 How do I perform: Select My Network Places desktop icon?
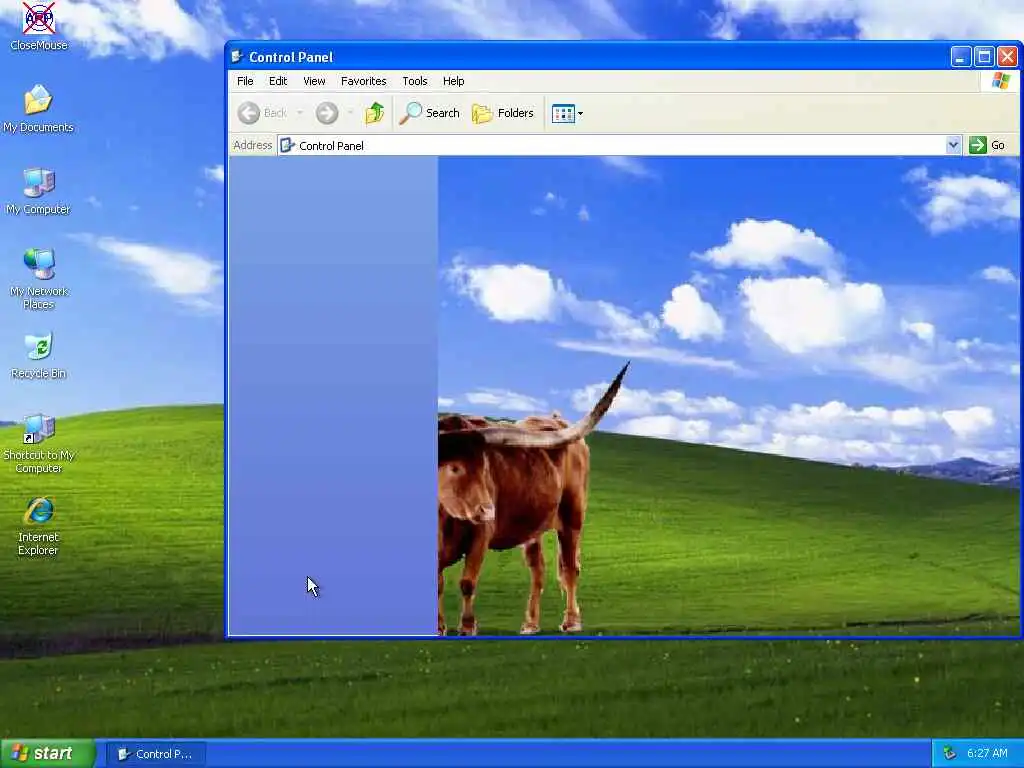pos(39,279)
